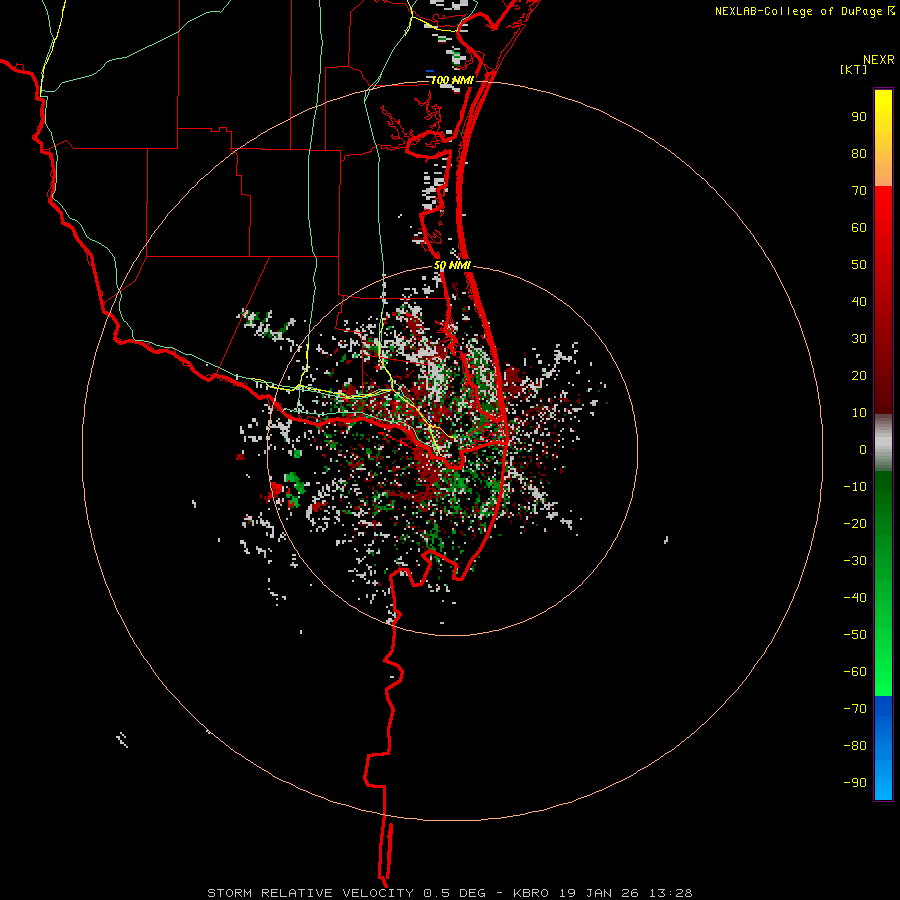Click the -40 value on velocity scale
900x900 pixels.
(855, 598)
